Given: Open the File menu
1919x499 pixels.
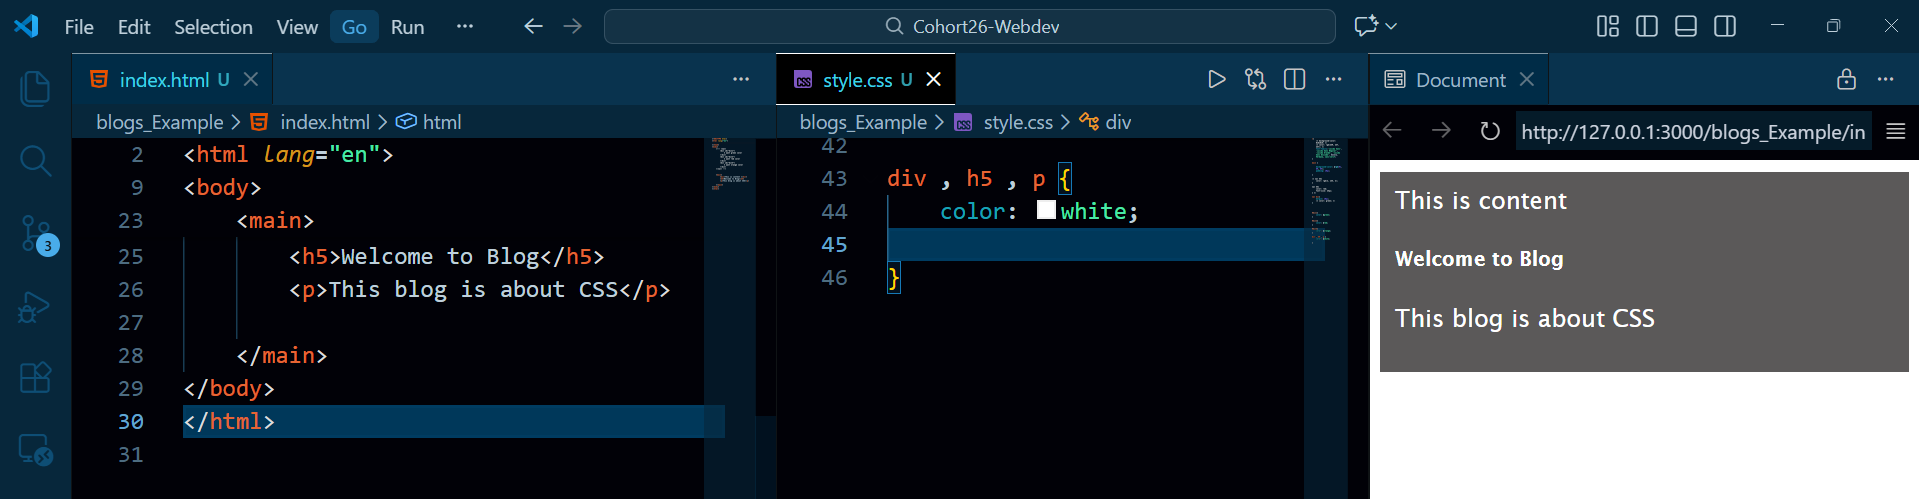Looking at the screenshot, I should [79, 27].
